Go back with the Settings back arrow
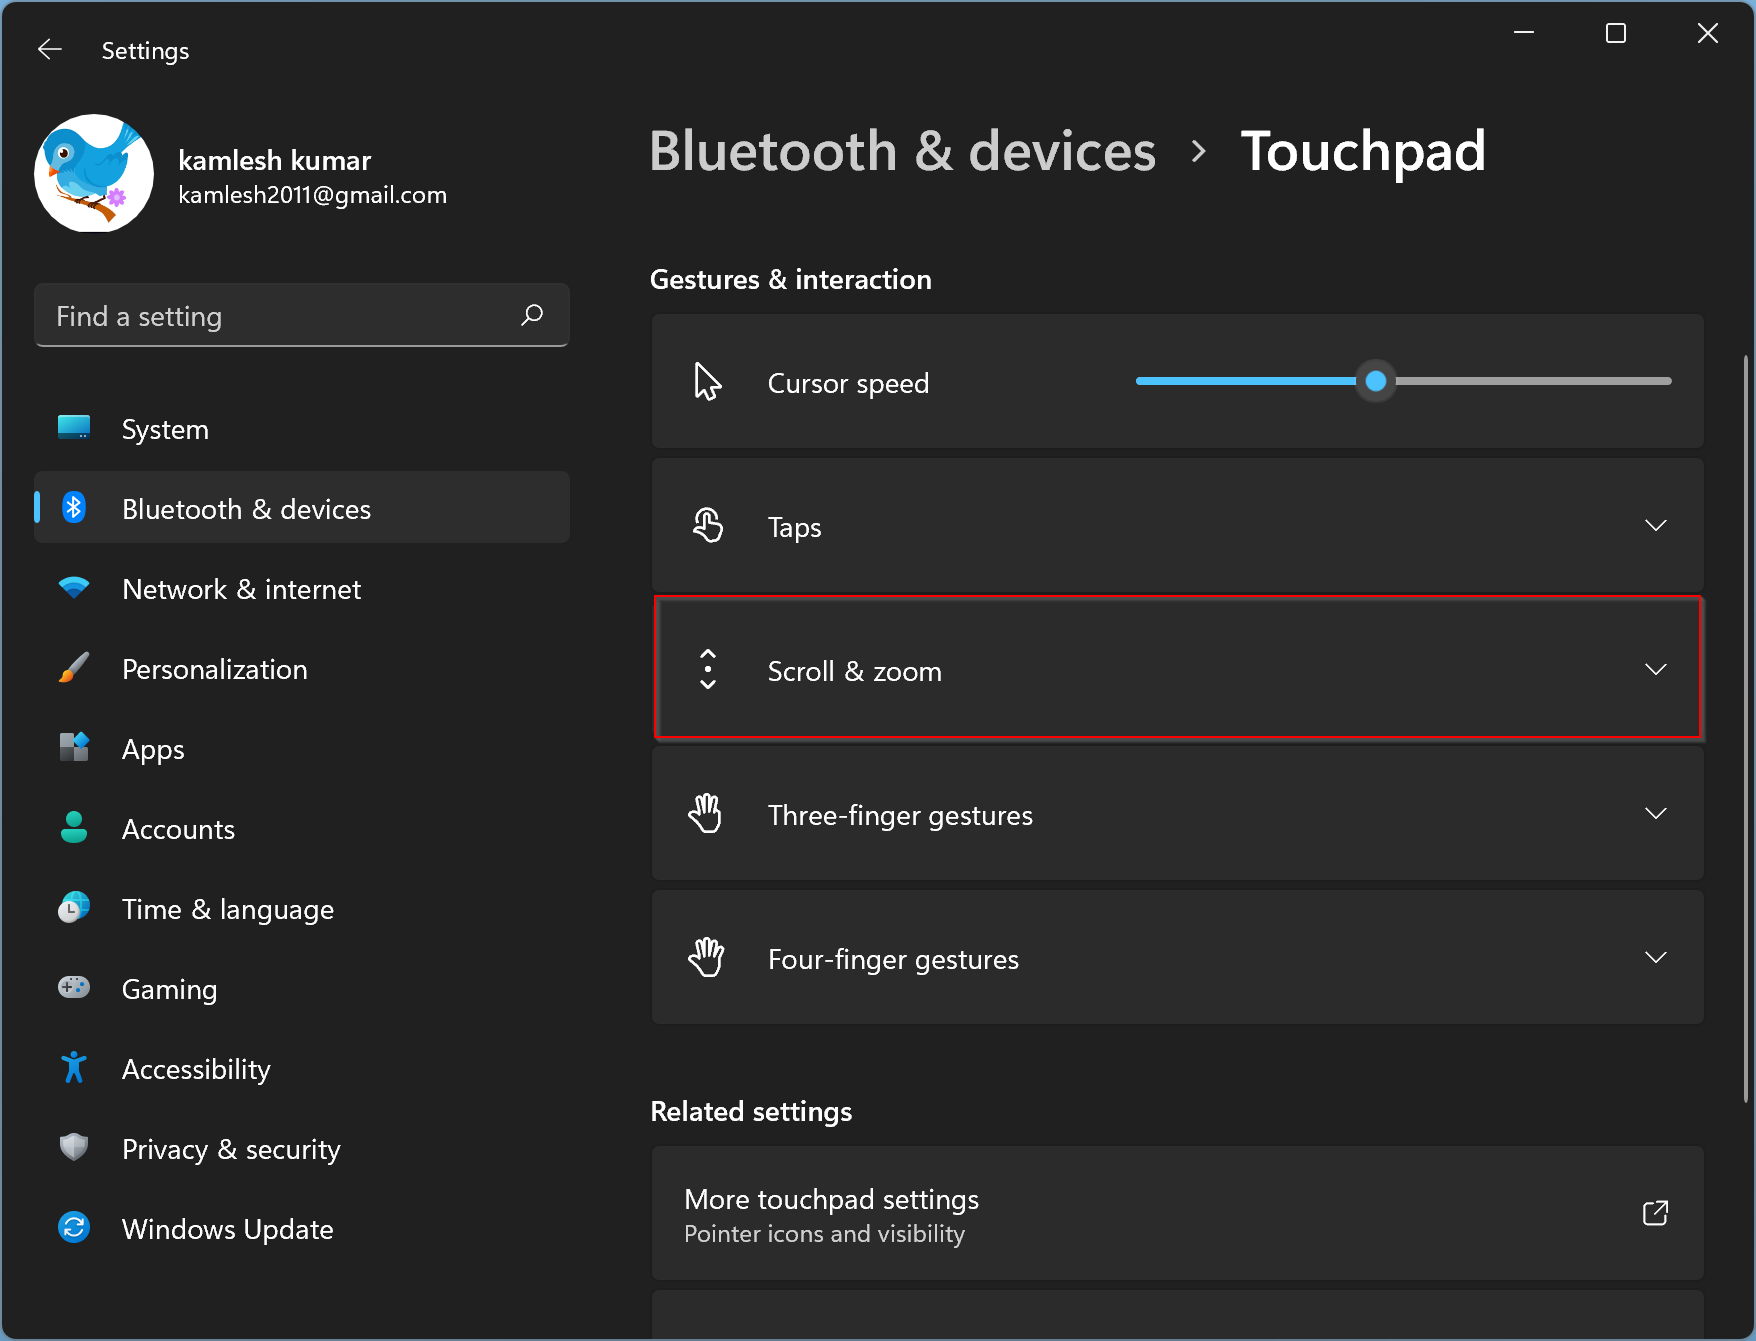 pyautogui.click(x=50, y=49)
